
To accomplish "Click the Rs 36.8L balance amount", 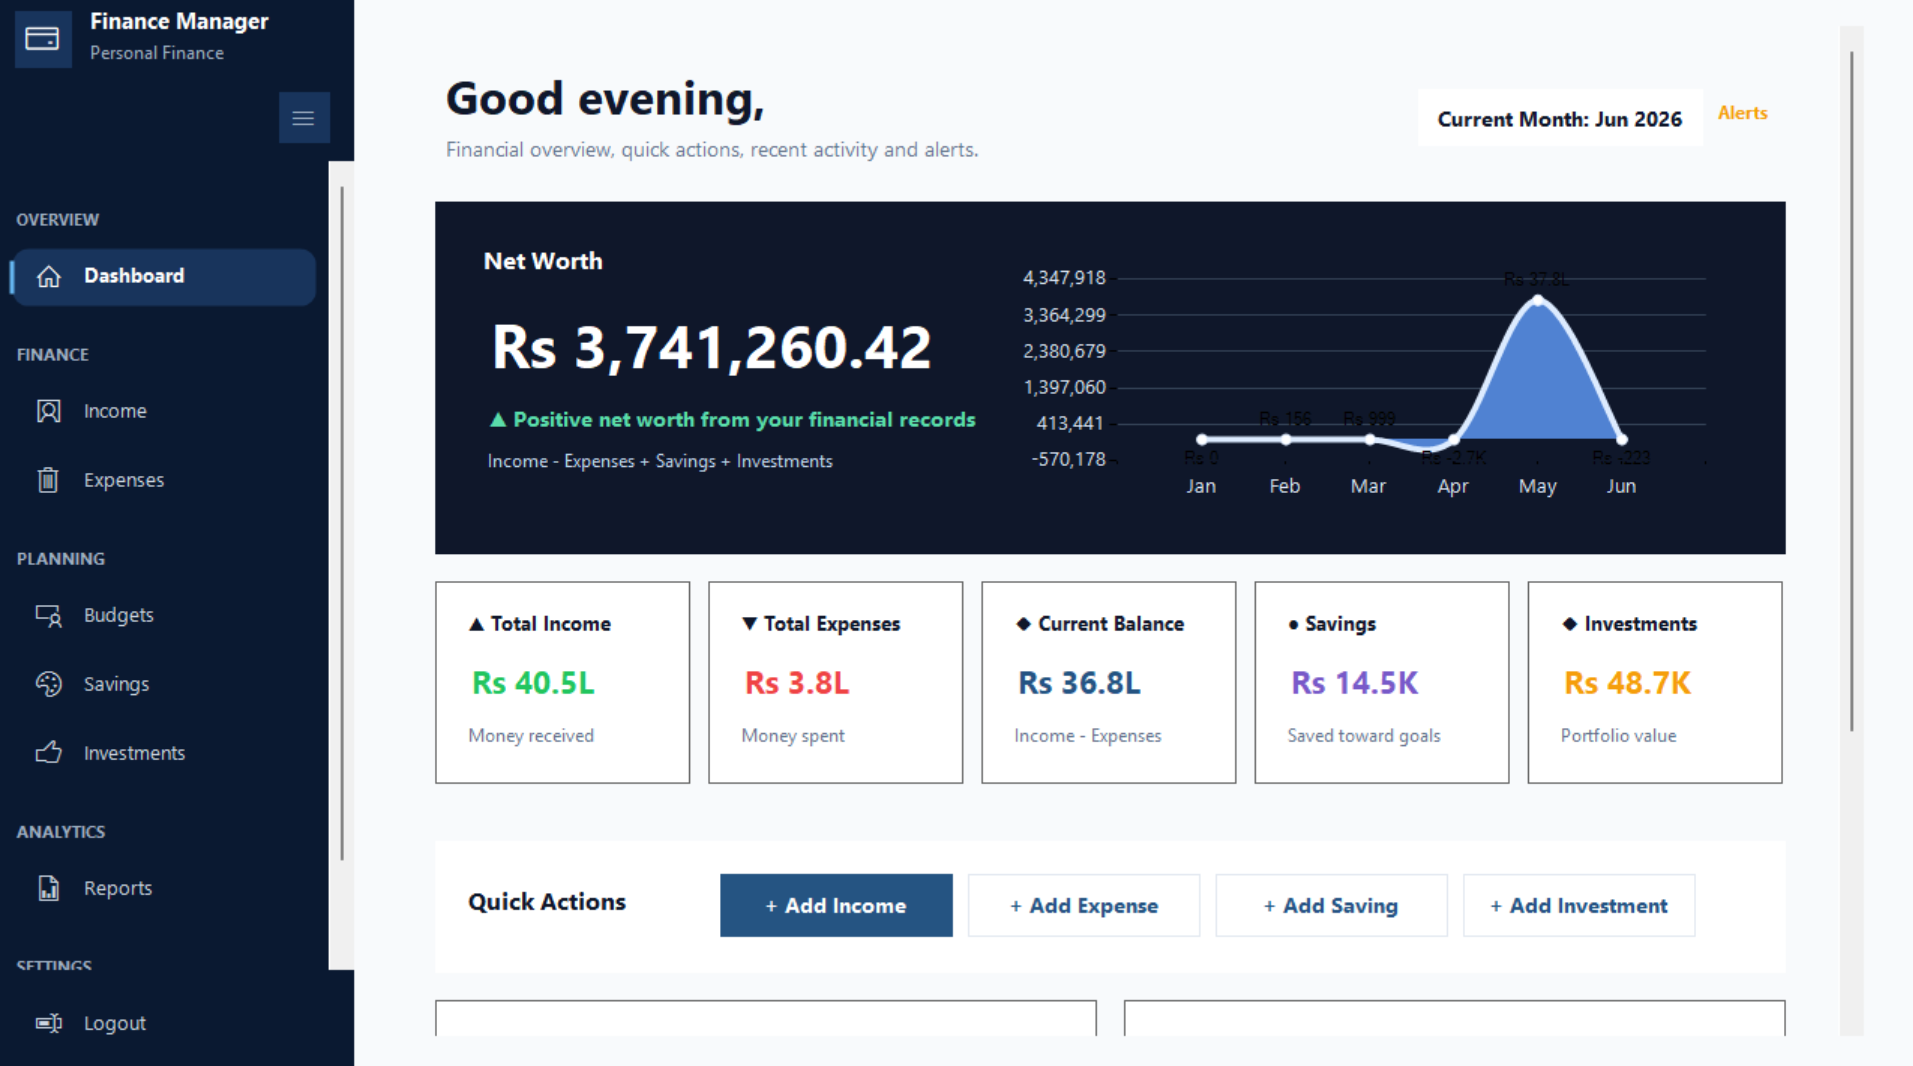I will pos(1079,684).
